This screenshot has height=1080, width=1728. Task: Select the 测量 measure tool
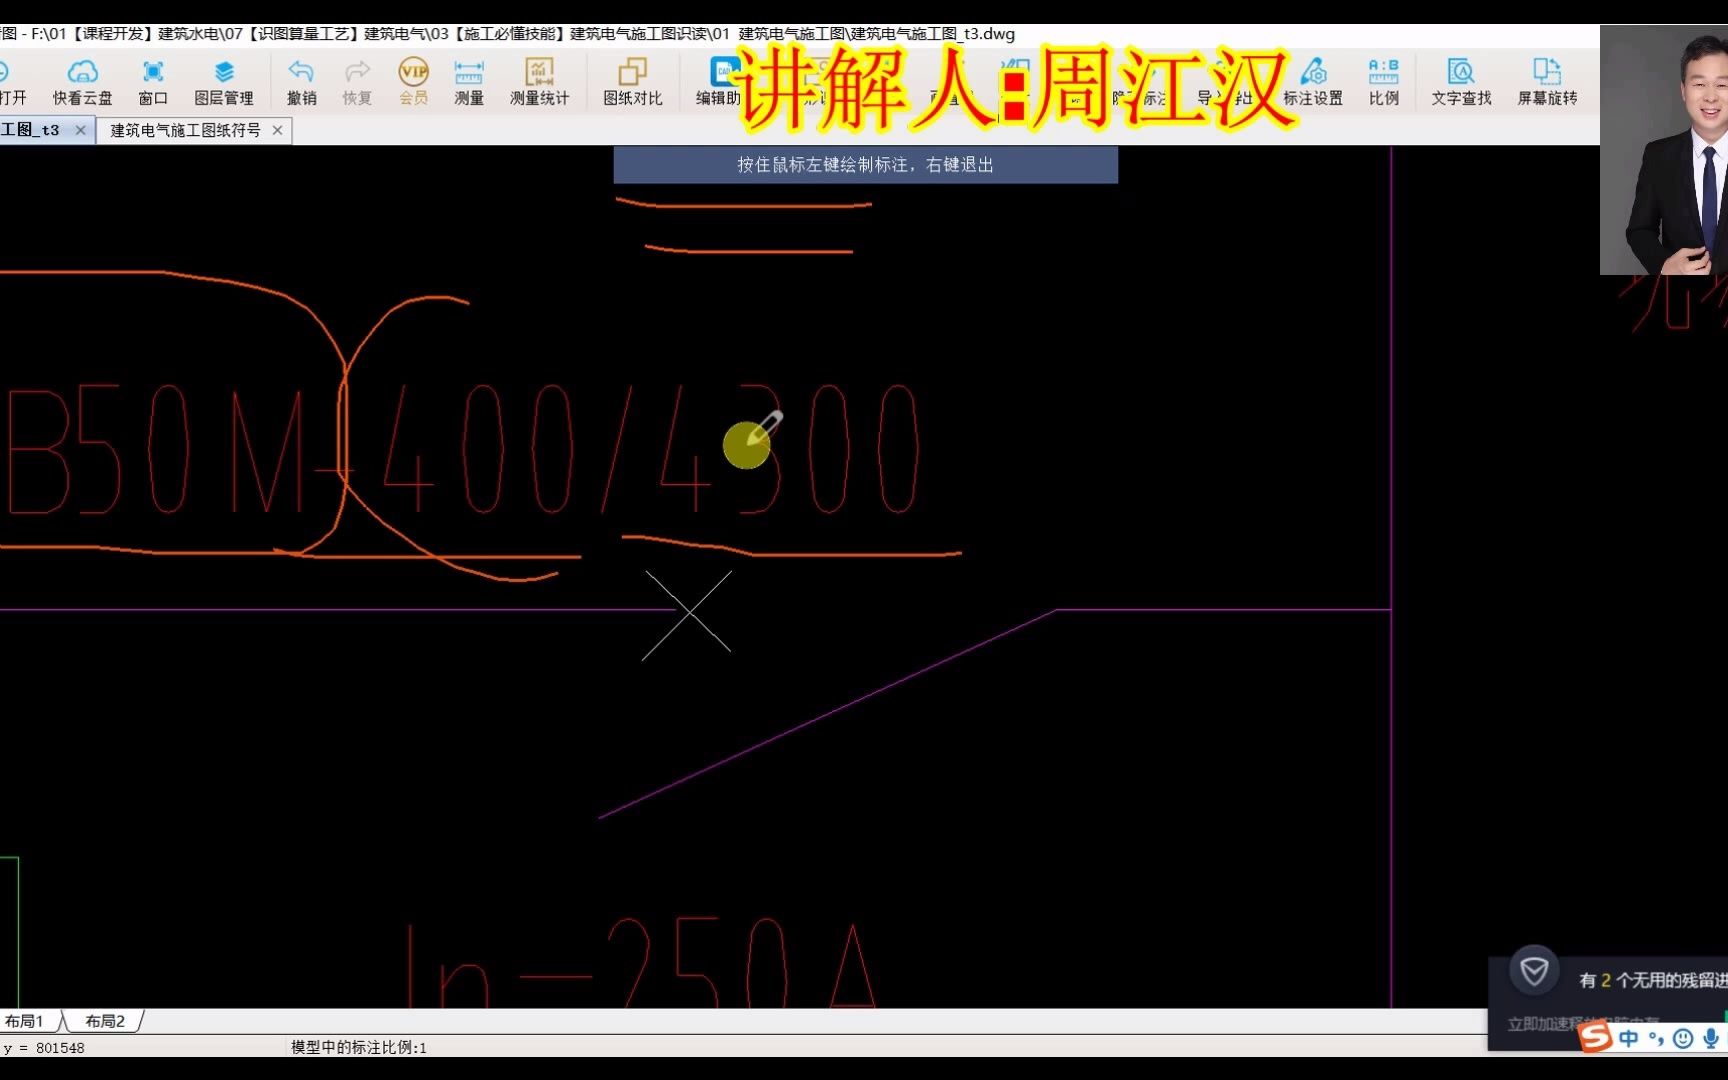(468, 81)
